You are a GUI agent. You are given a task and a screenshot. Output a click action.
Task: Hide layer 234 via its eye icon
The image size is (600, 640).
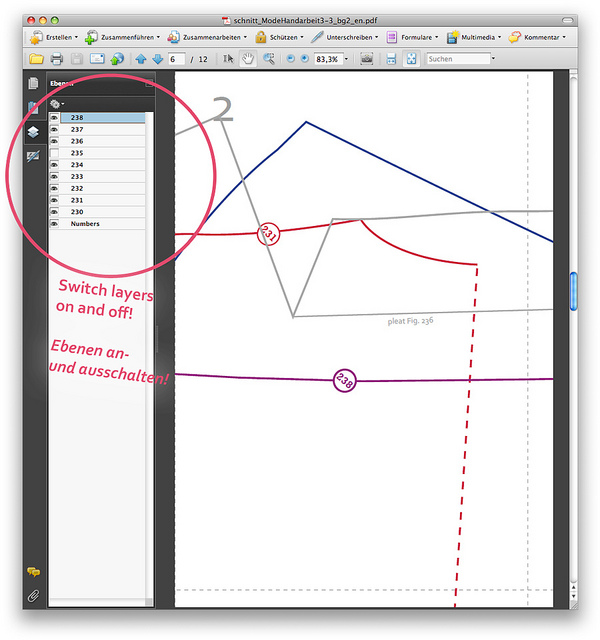pyautogui.click(x=54, y=165)
